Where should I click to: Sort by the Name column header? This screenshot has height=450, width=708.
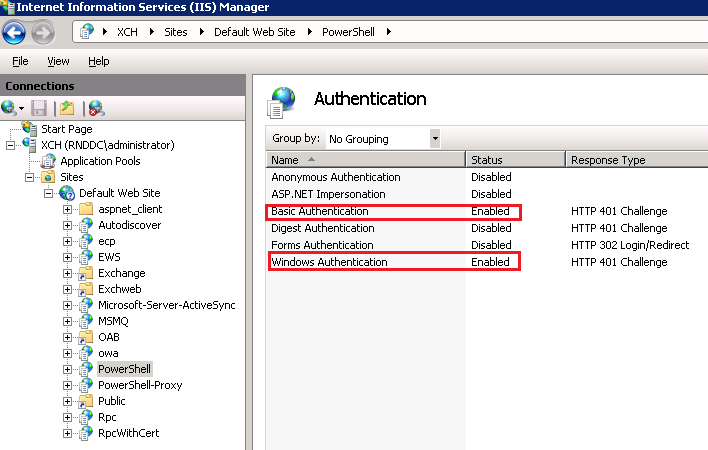click(x=365, y=160)
